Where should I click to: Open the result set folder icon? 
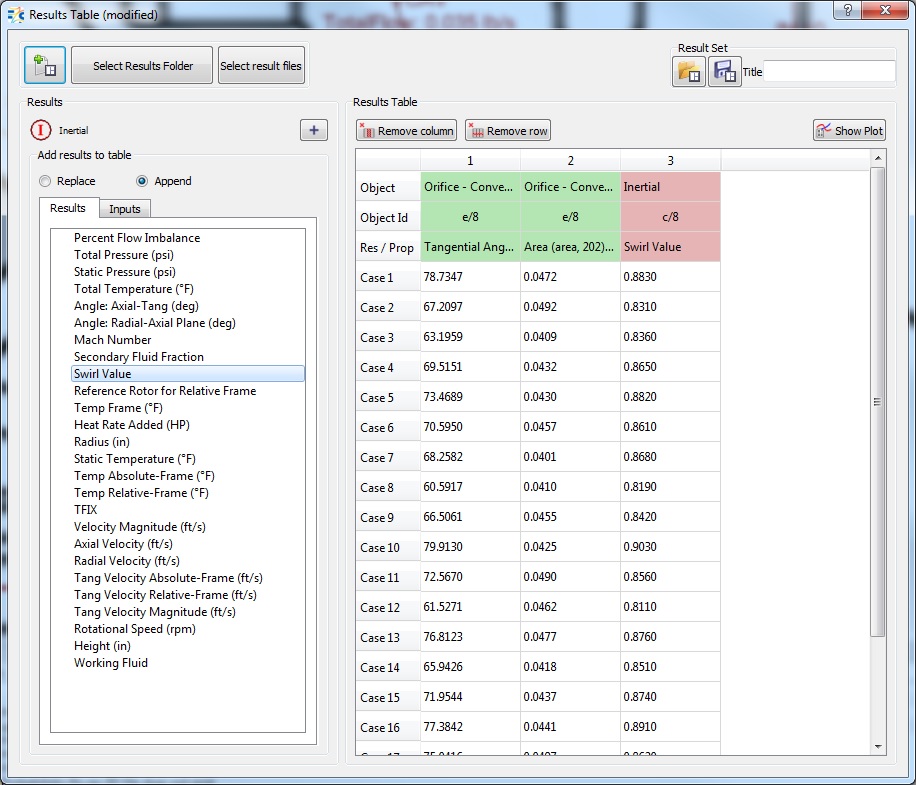click(689, 72)
